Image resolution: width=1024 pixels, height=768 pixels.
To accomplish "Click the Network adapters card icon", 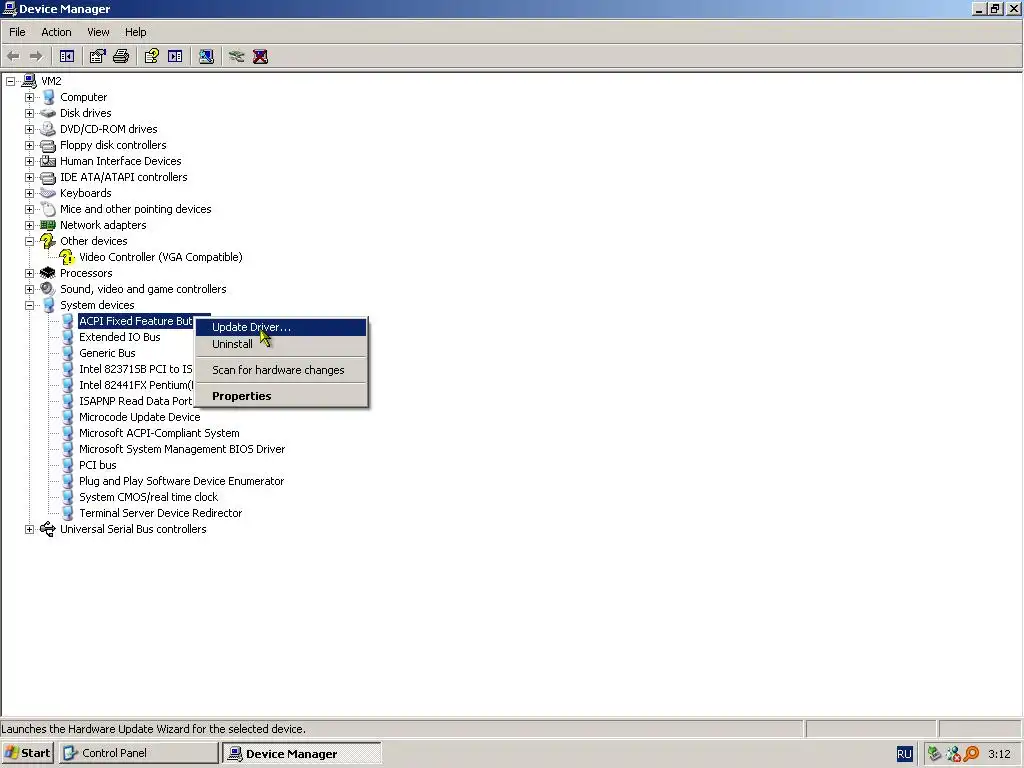I will [48, 225].
